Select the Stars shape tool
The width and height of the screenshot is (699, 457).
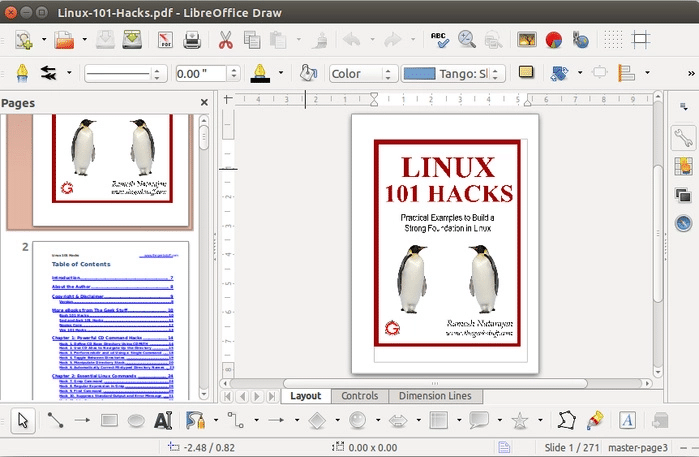[x=520, y=420]
